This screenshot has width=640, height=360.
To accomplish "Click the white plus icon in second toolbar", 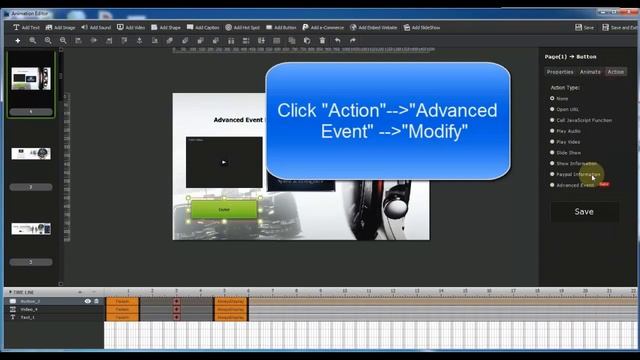I will tap(18, 40).
